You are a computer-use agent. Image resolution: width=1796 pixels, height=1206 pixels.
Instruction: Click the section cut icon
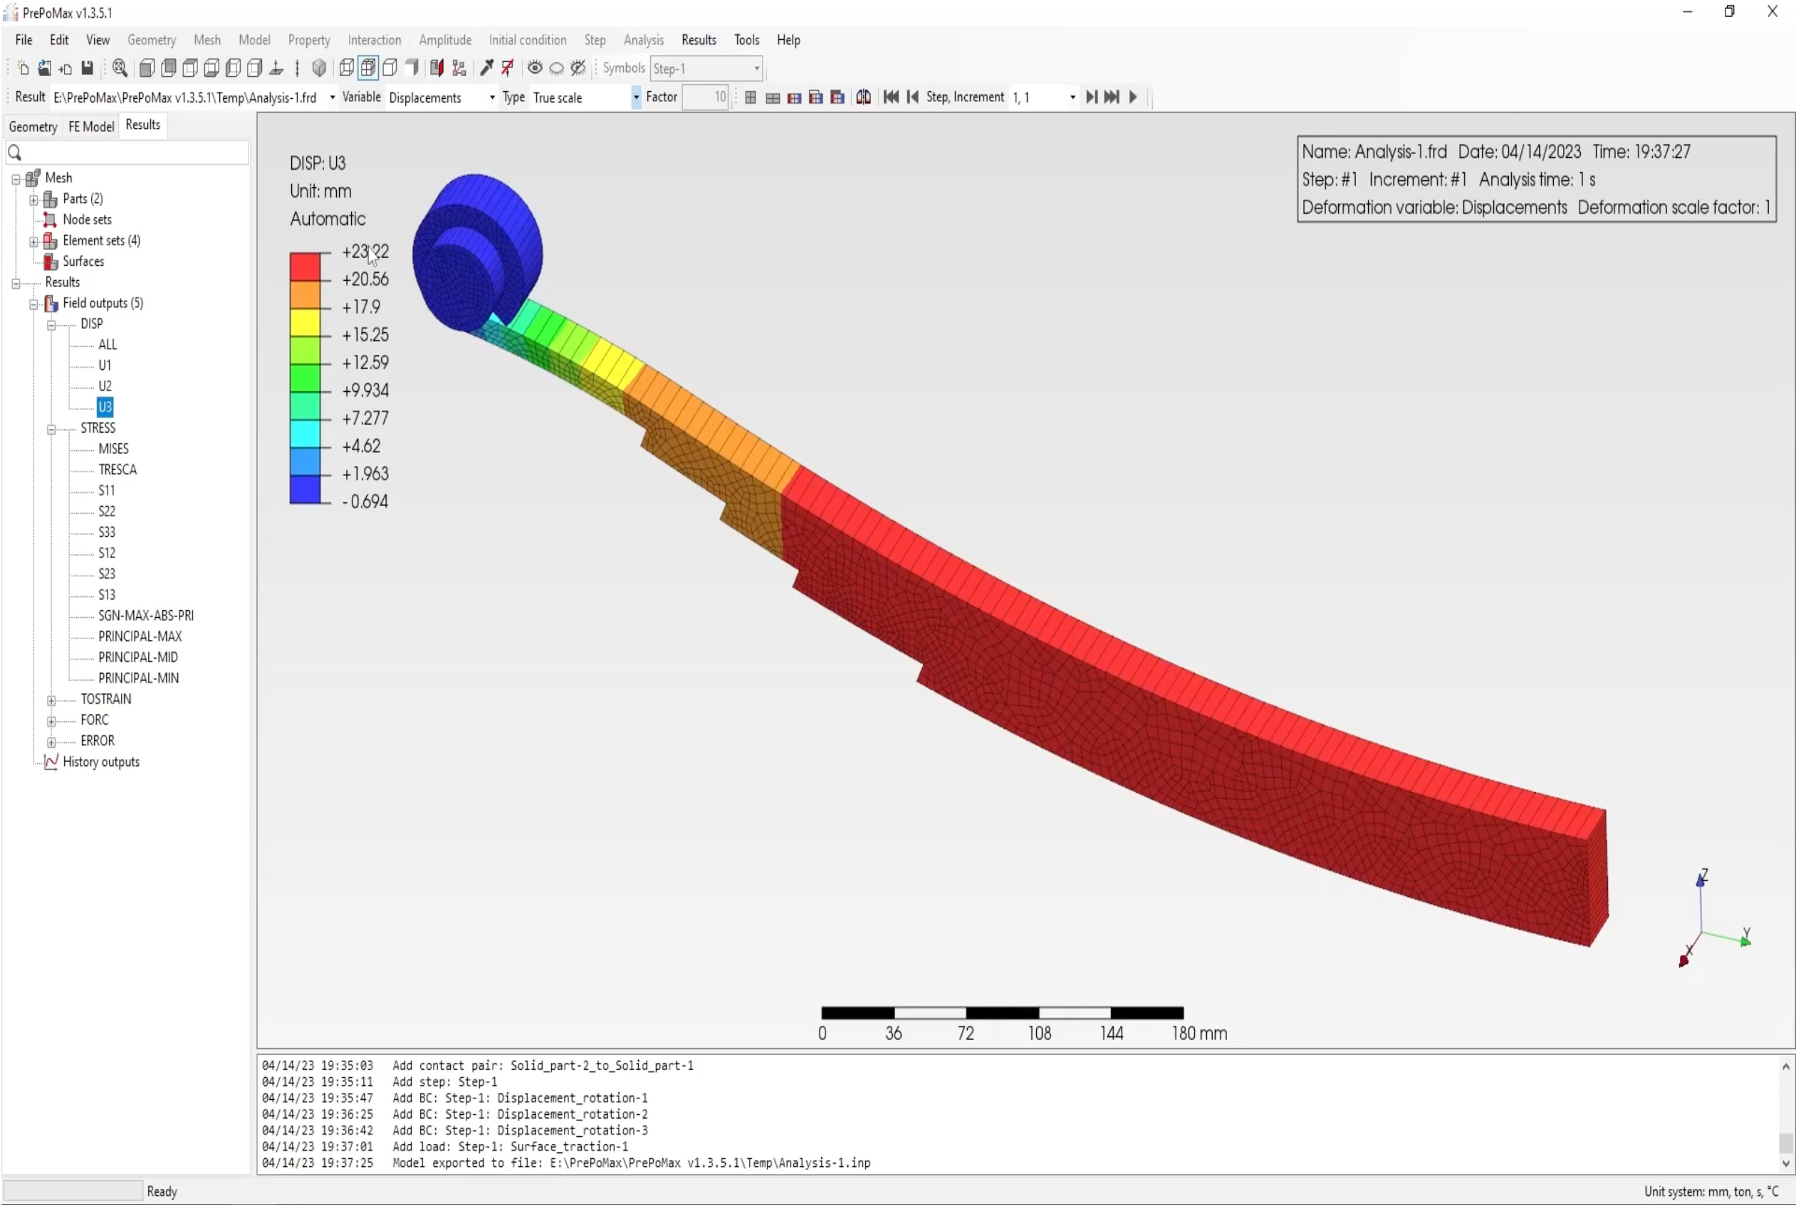point(437,68)
